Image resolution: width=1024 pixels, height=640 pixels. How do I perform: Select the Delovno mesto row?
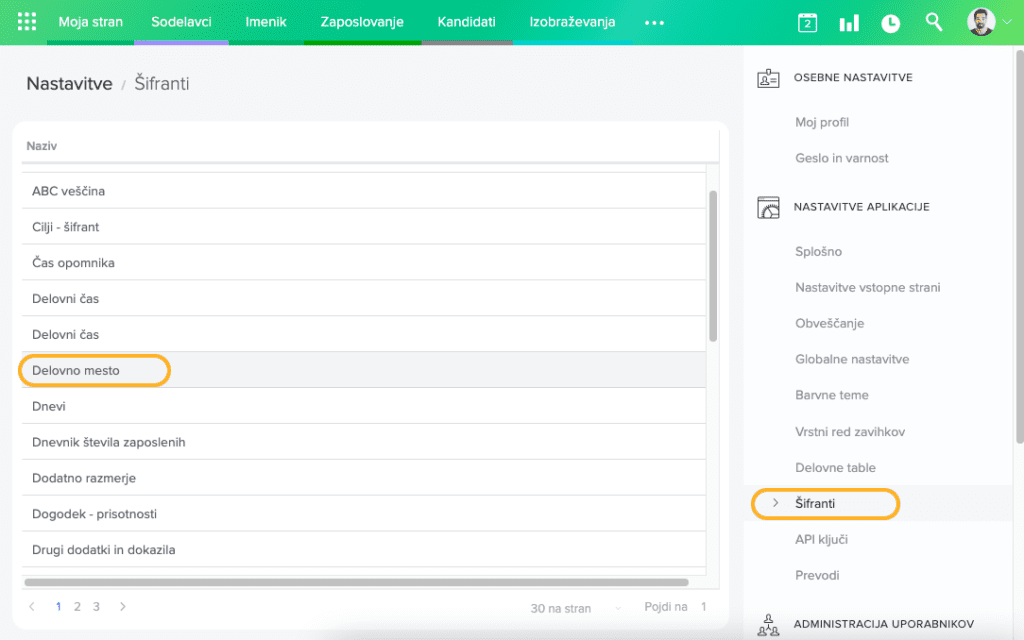click(76, 370)
